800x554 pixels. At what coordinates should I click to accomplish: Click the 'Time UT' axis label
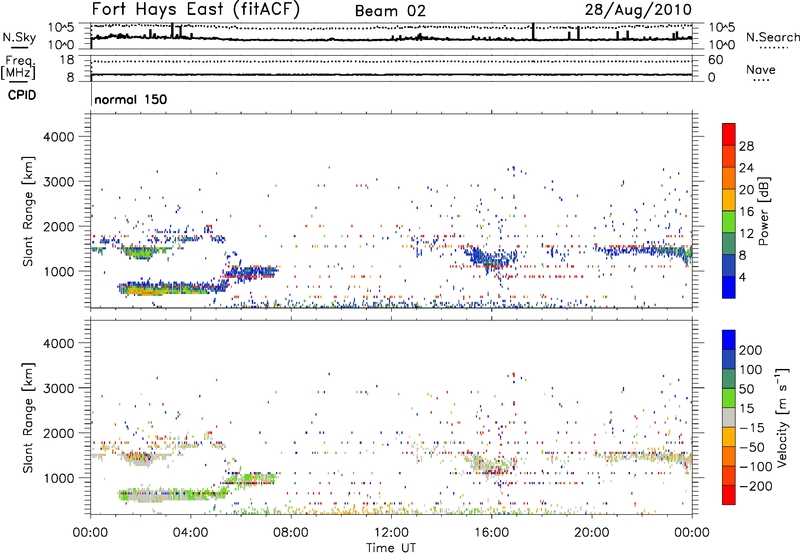coord(391,547)
